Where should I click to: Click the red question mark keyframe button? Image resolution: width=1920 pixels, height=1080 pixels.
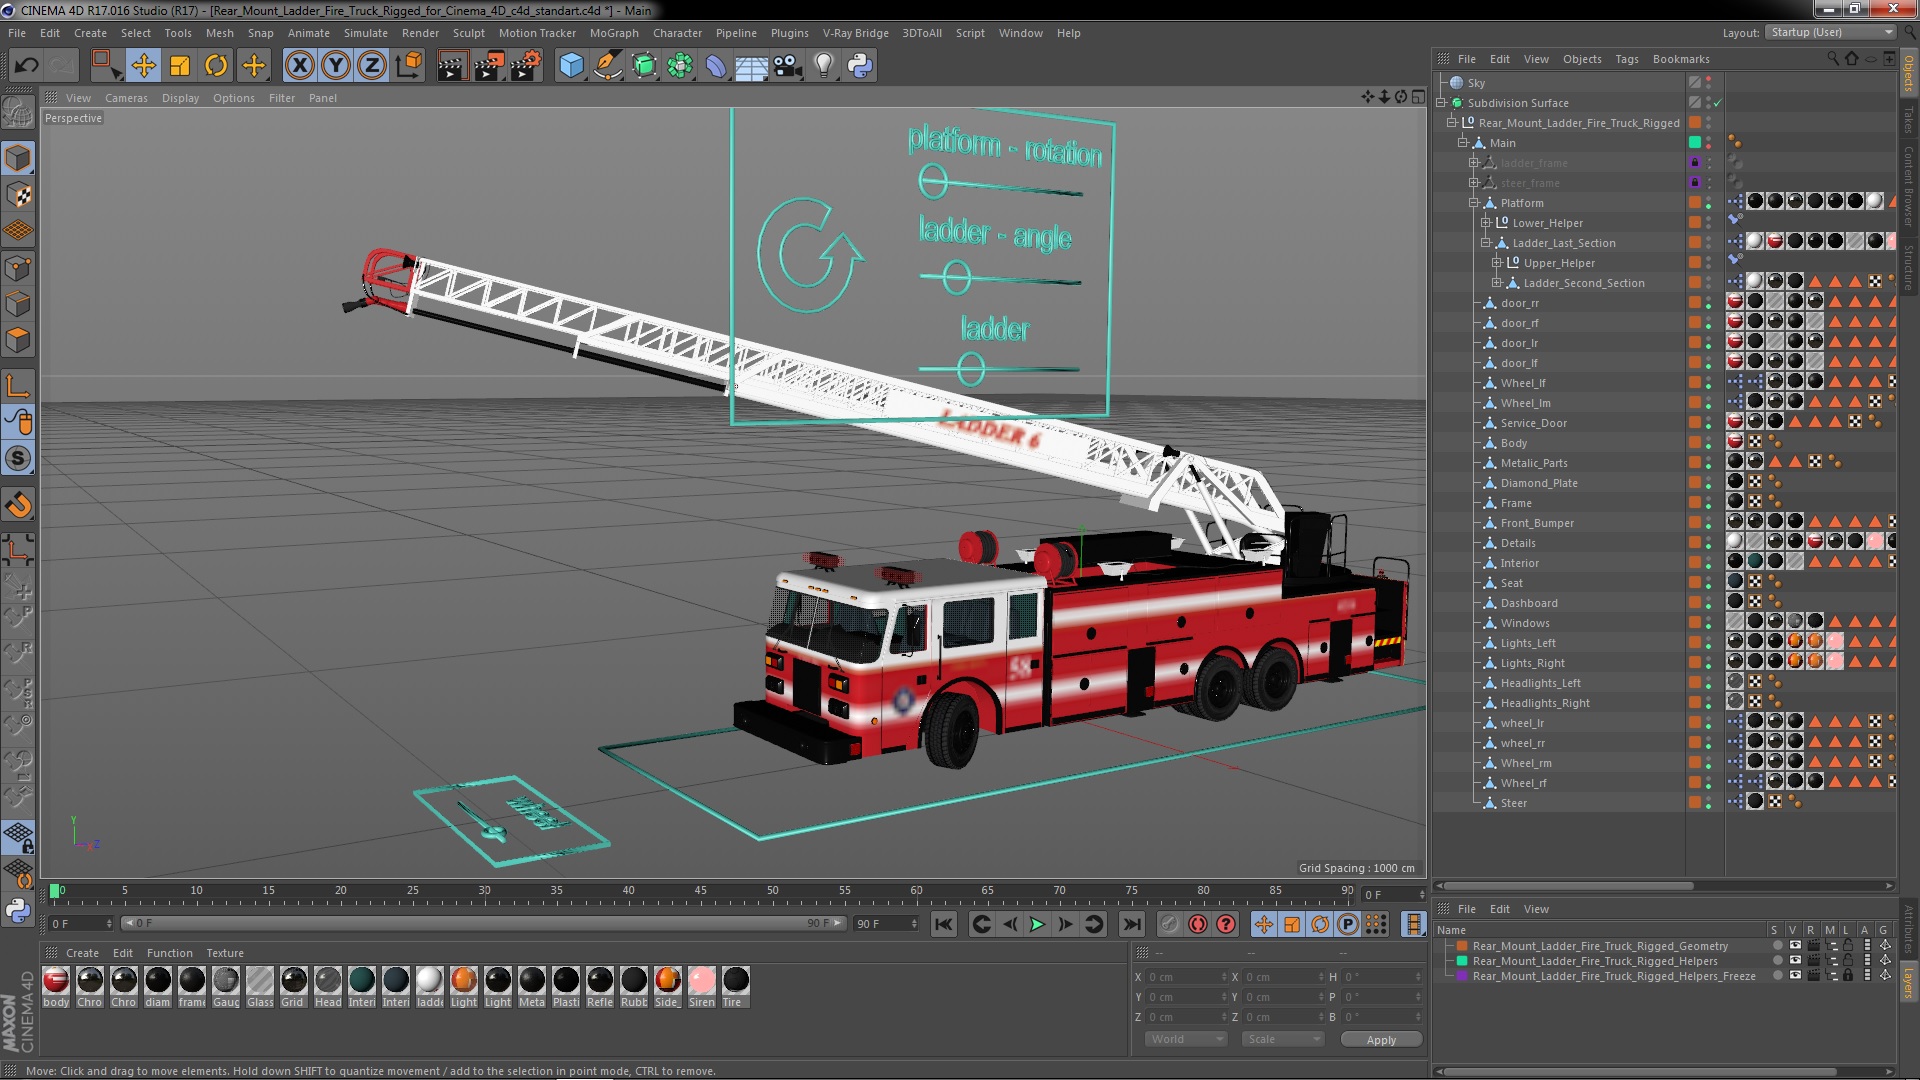tap(1225, 925)
